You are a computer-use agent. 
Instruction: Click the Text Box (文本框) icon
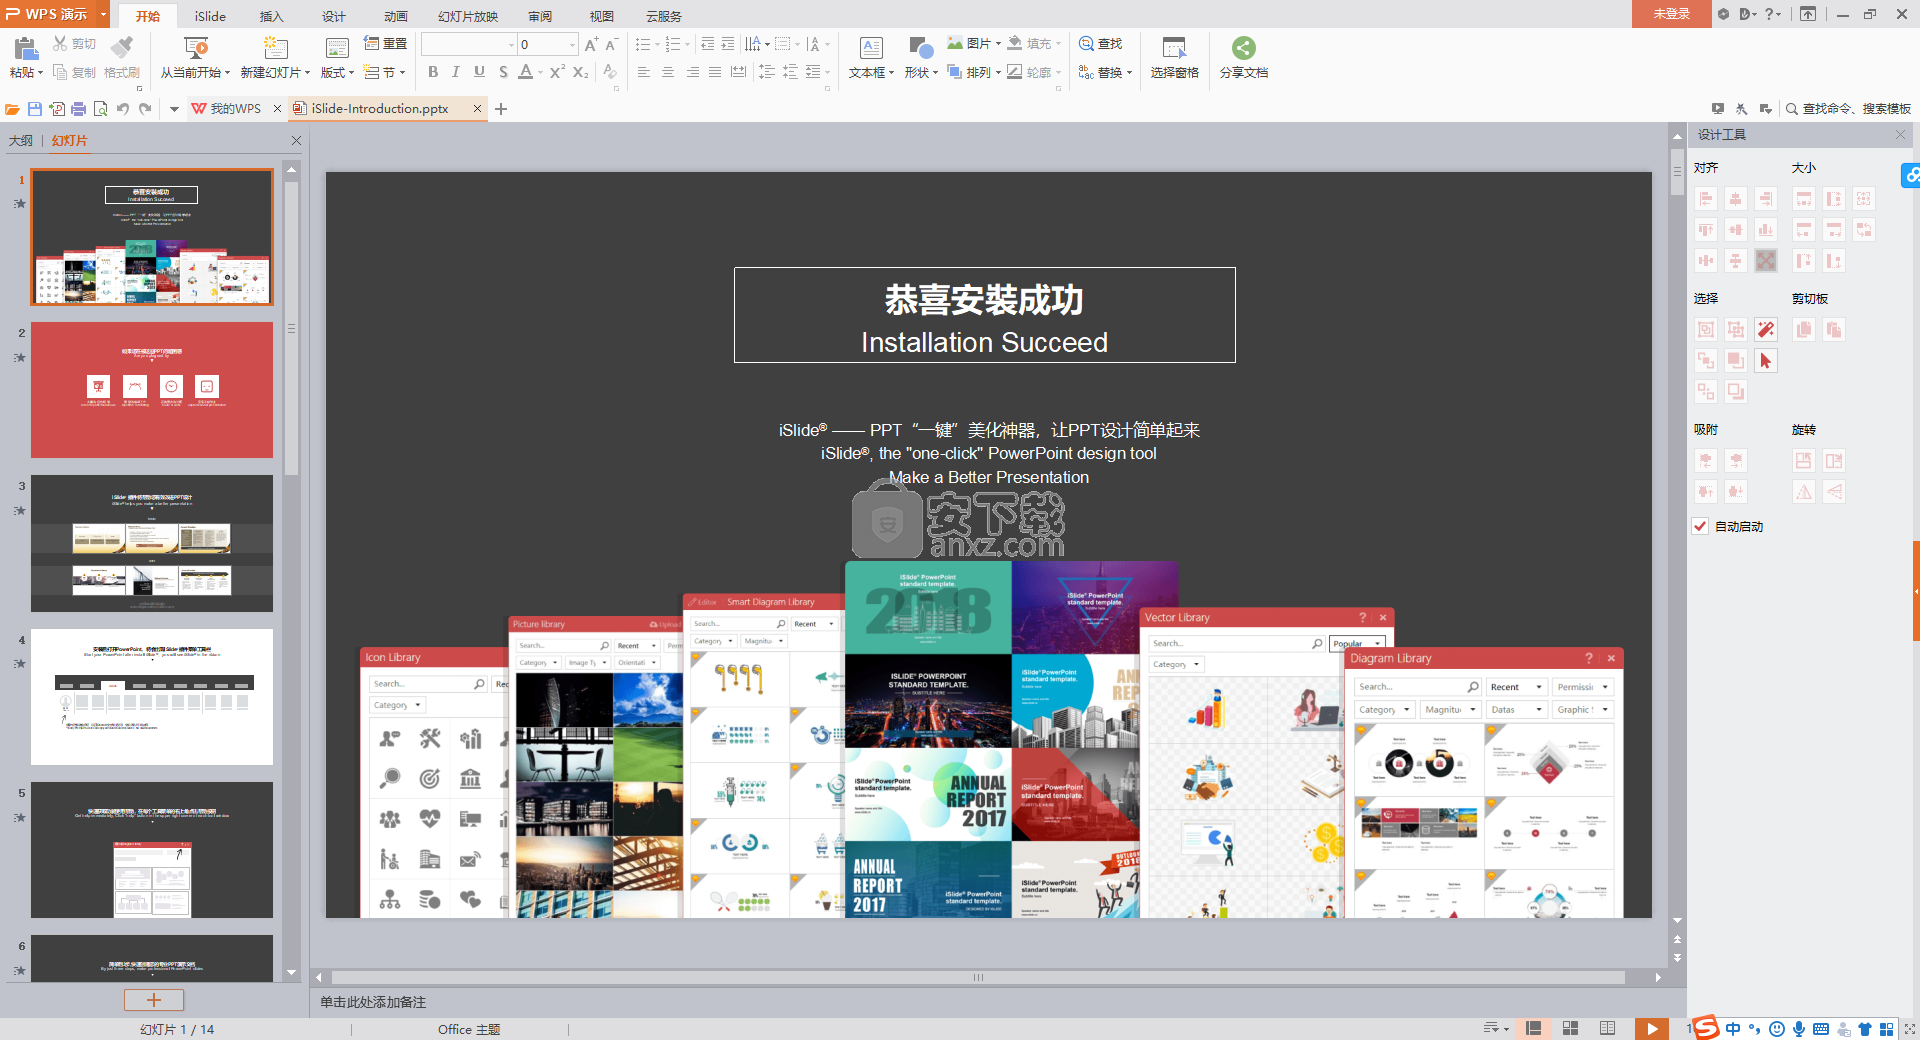(871, 48)
